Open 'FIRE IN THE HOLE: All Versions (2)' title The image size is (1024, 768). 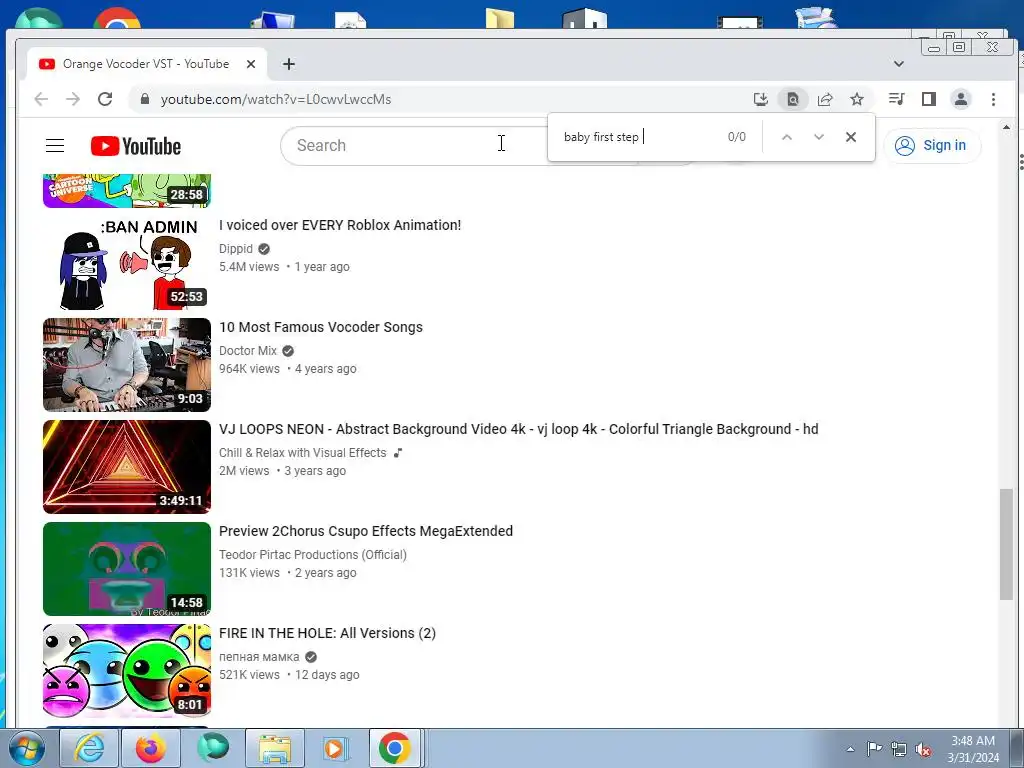click(327, 633)
